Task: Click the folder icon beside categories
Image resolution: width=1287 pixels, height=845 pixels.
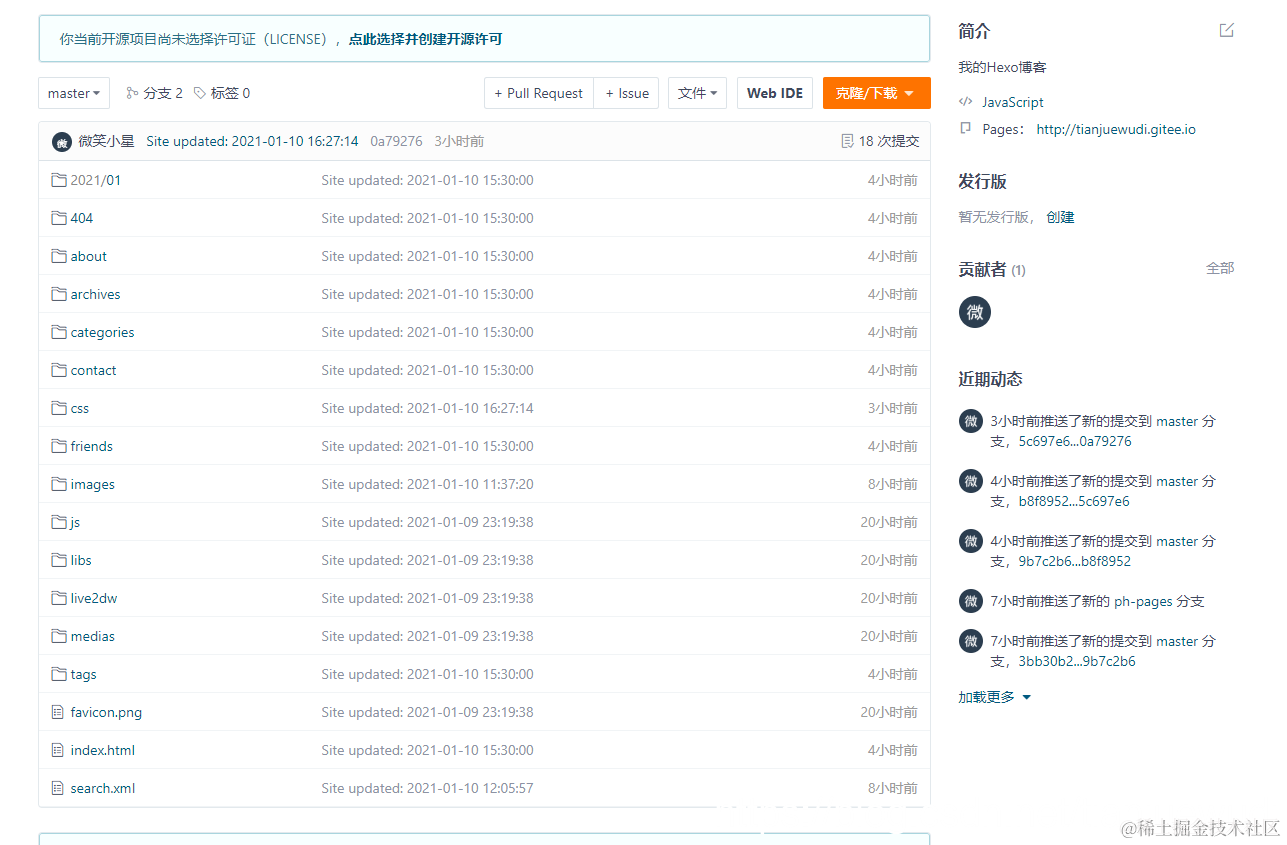Action: click(59, 332)
